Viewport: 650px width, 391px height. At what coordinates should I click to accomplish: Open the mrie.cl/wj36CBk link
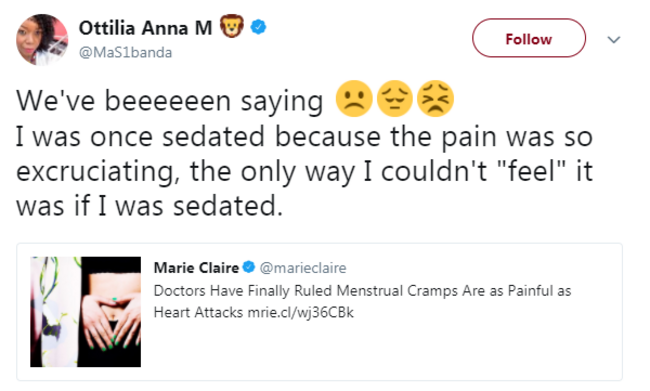point(301,312)
